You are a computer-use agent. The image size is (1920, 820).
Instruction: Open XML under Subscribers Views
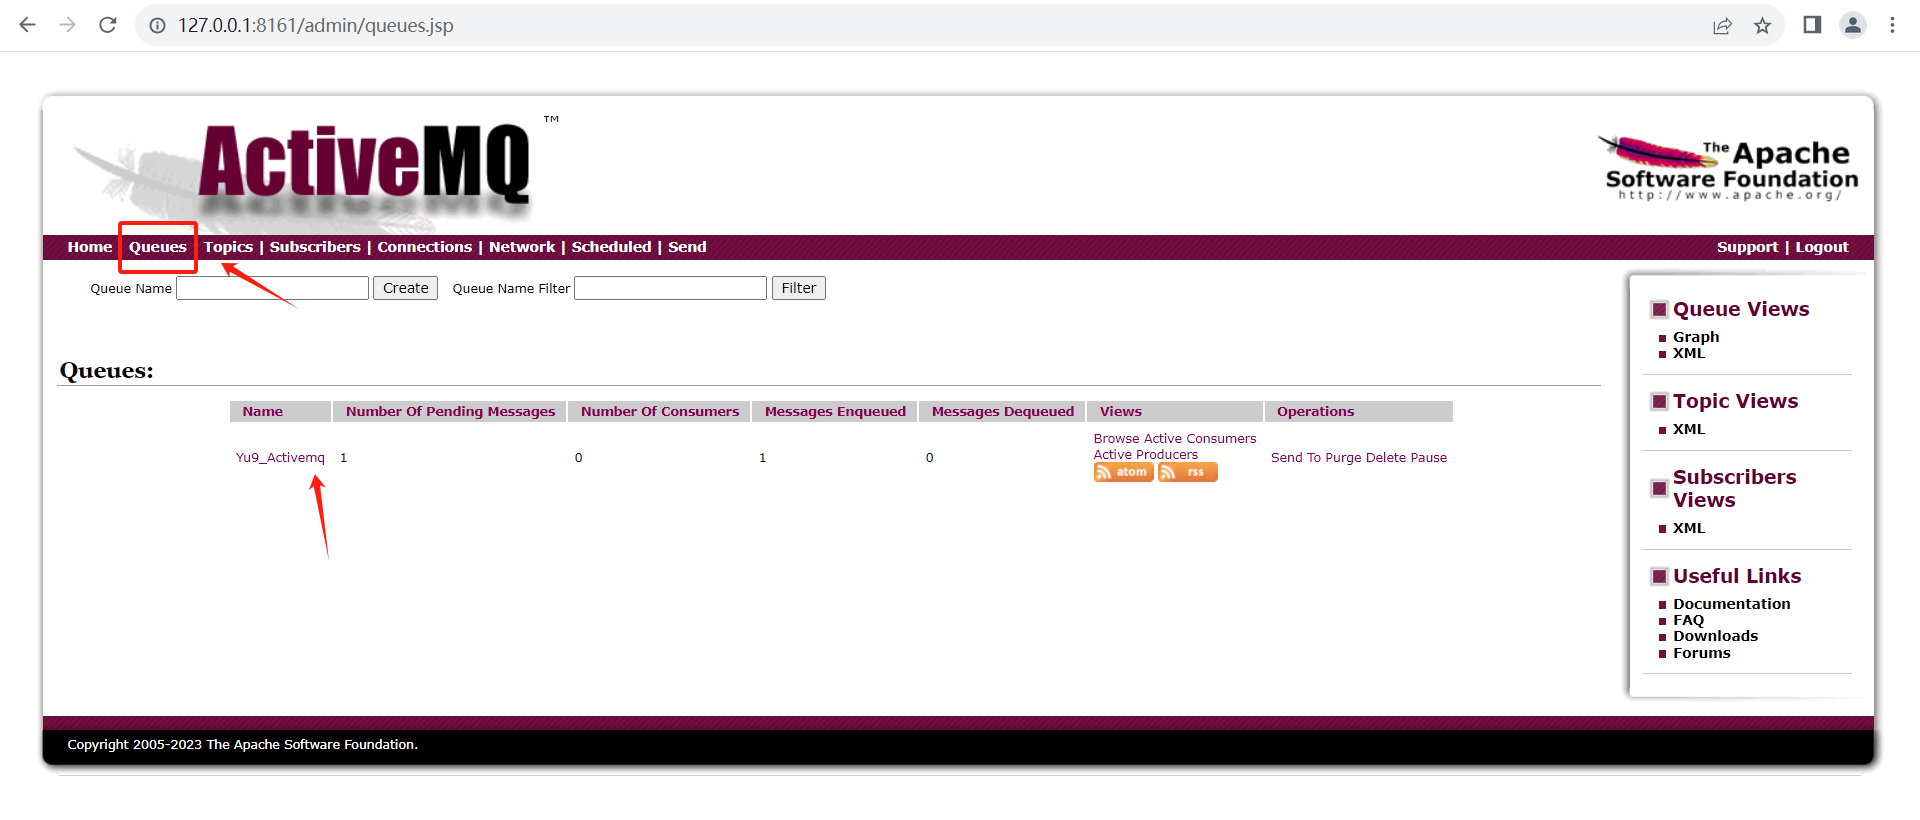pyautogui.click(x=1689, y=528)
